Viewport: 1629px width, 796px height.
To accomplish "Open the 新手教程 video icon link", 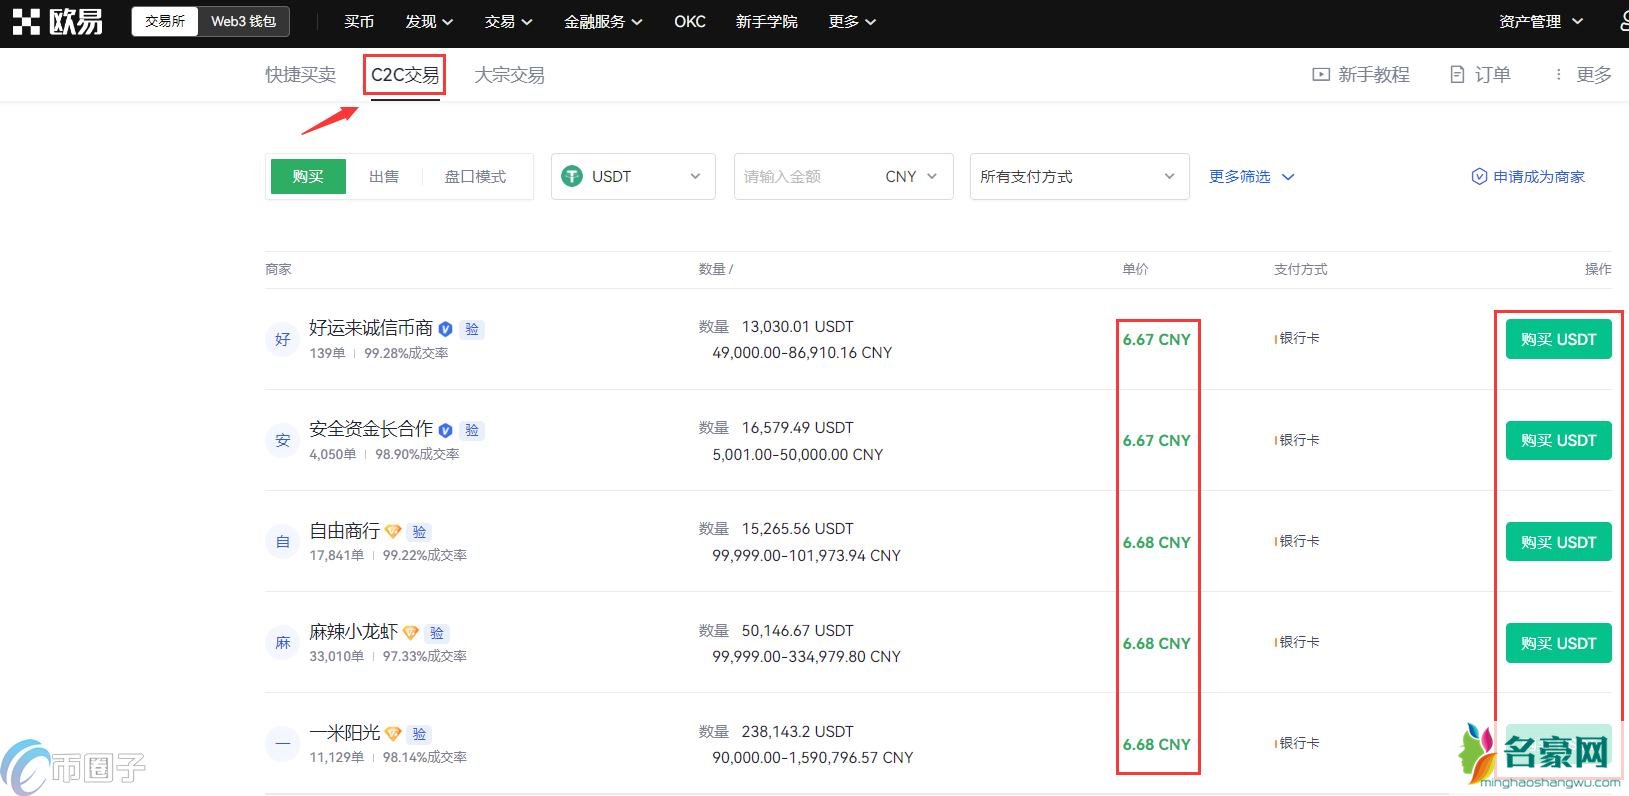I will point(1321,75).
